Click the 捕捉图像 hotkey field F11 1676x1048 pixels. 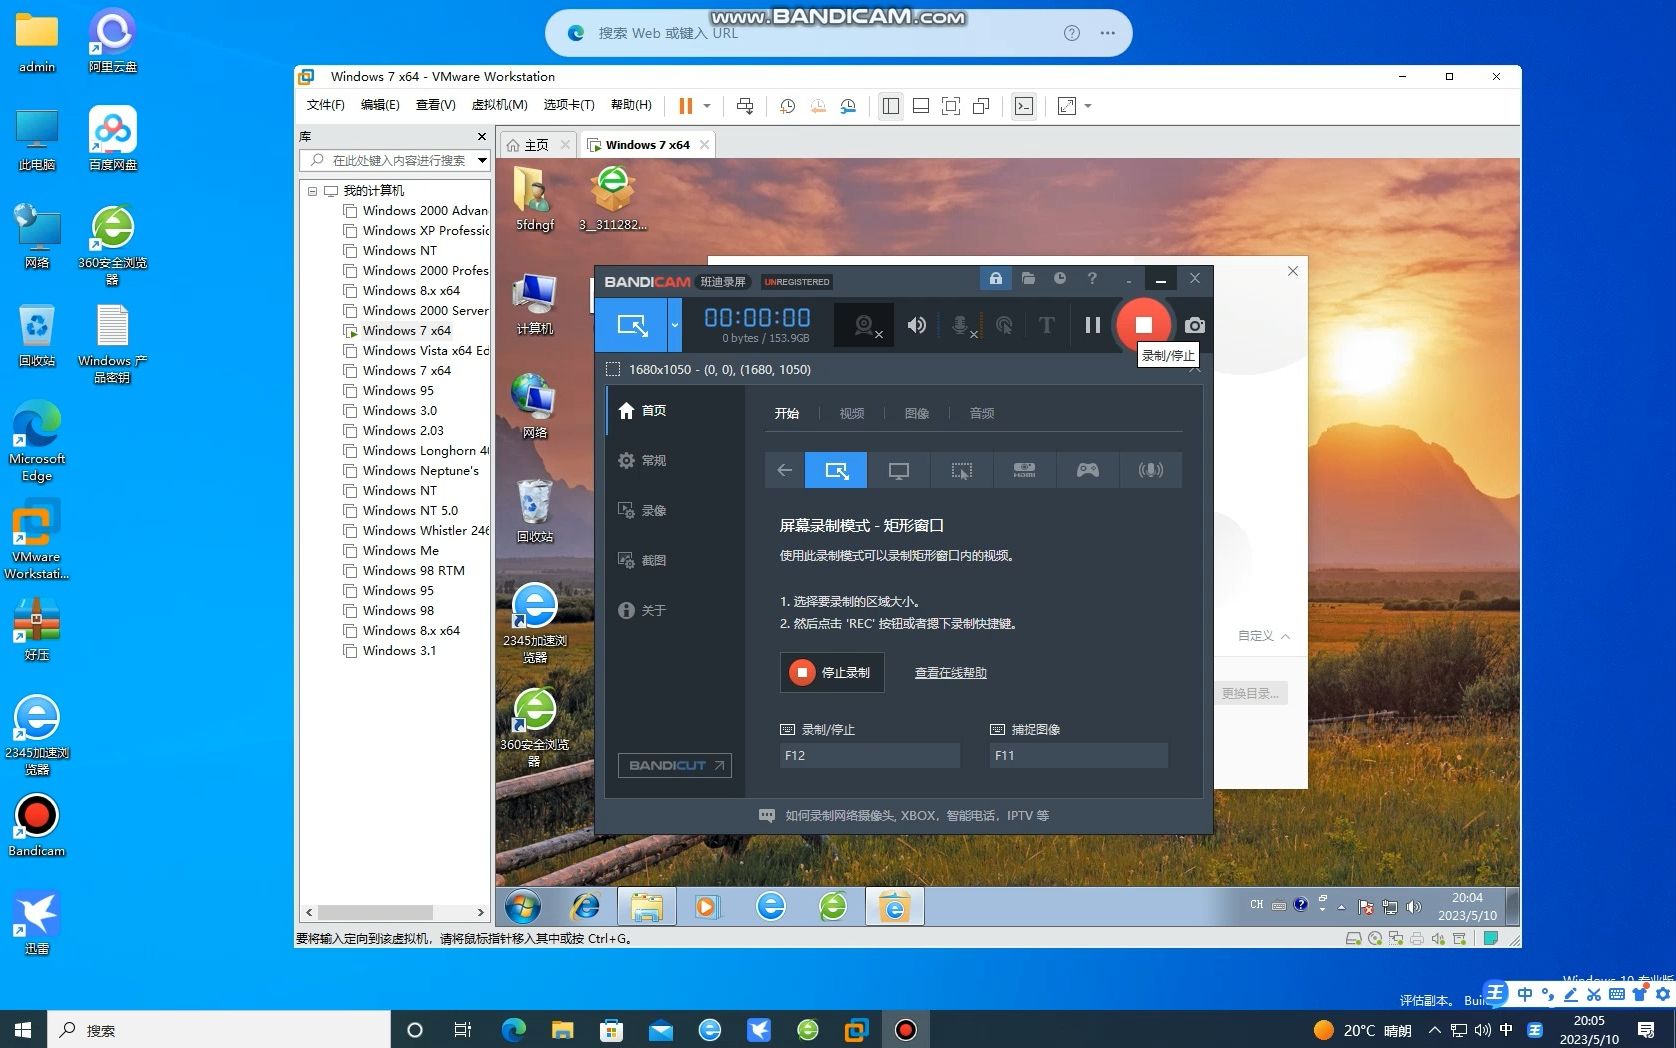tap(1079, 755)
